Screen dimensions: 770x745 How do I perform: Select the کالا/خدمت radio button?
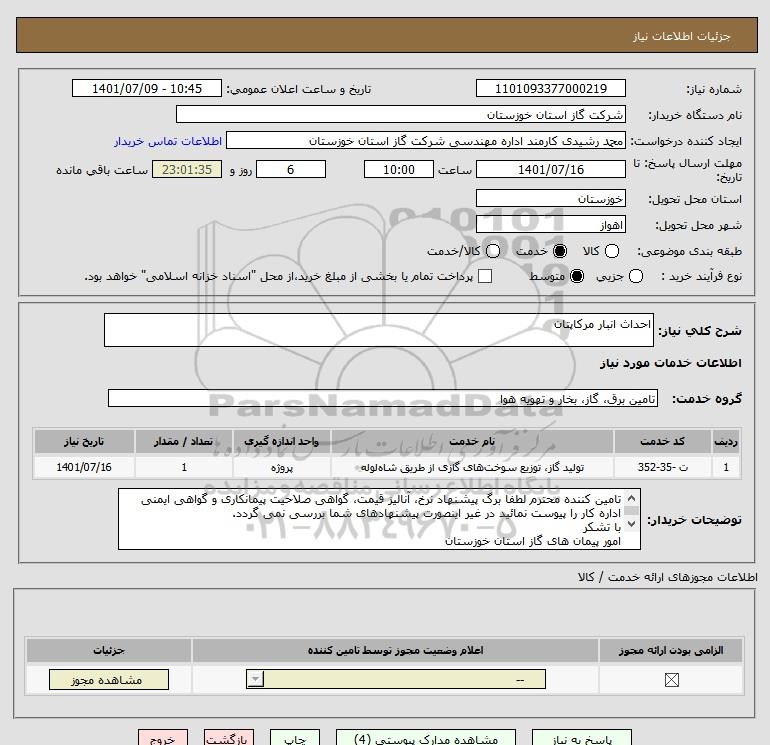[x=493, y=251]
